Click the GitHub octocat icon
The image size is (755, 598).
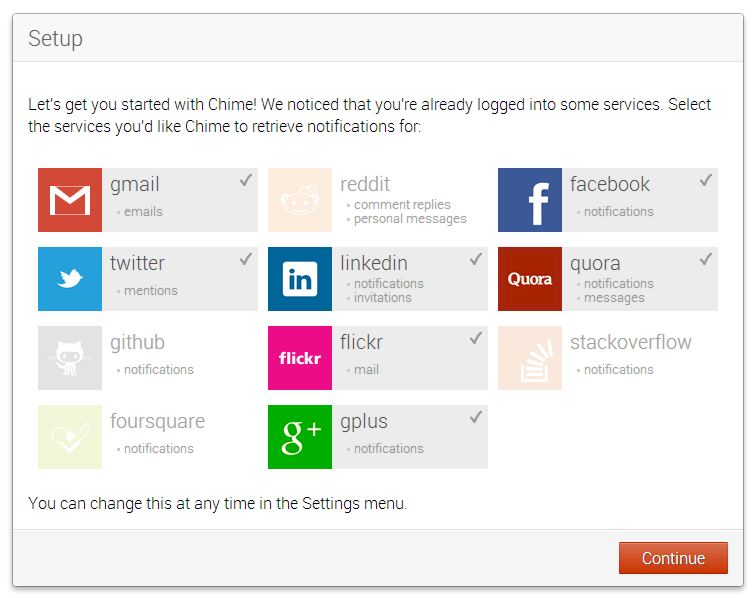pyautogui.click(x=70, y=358)
